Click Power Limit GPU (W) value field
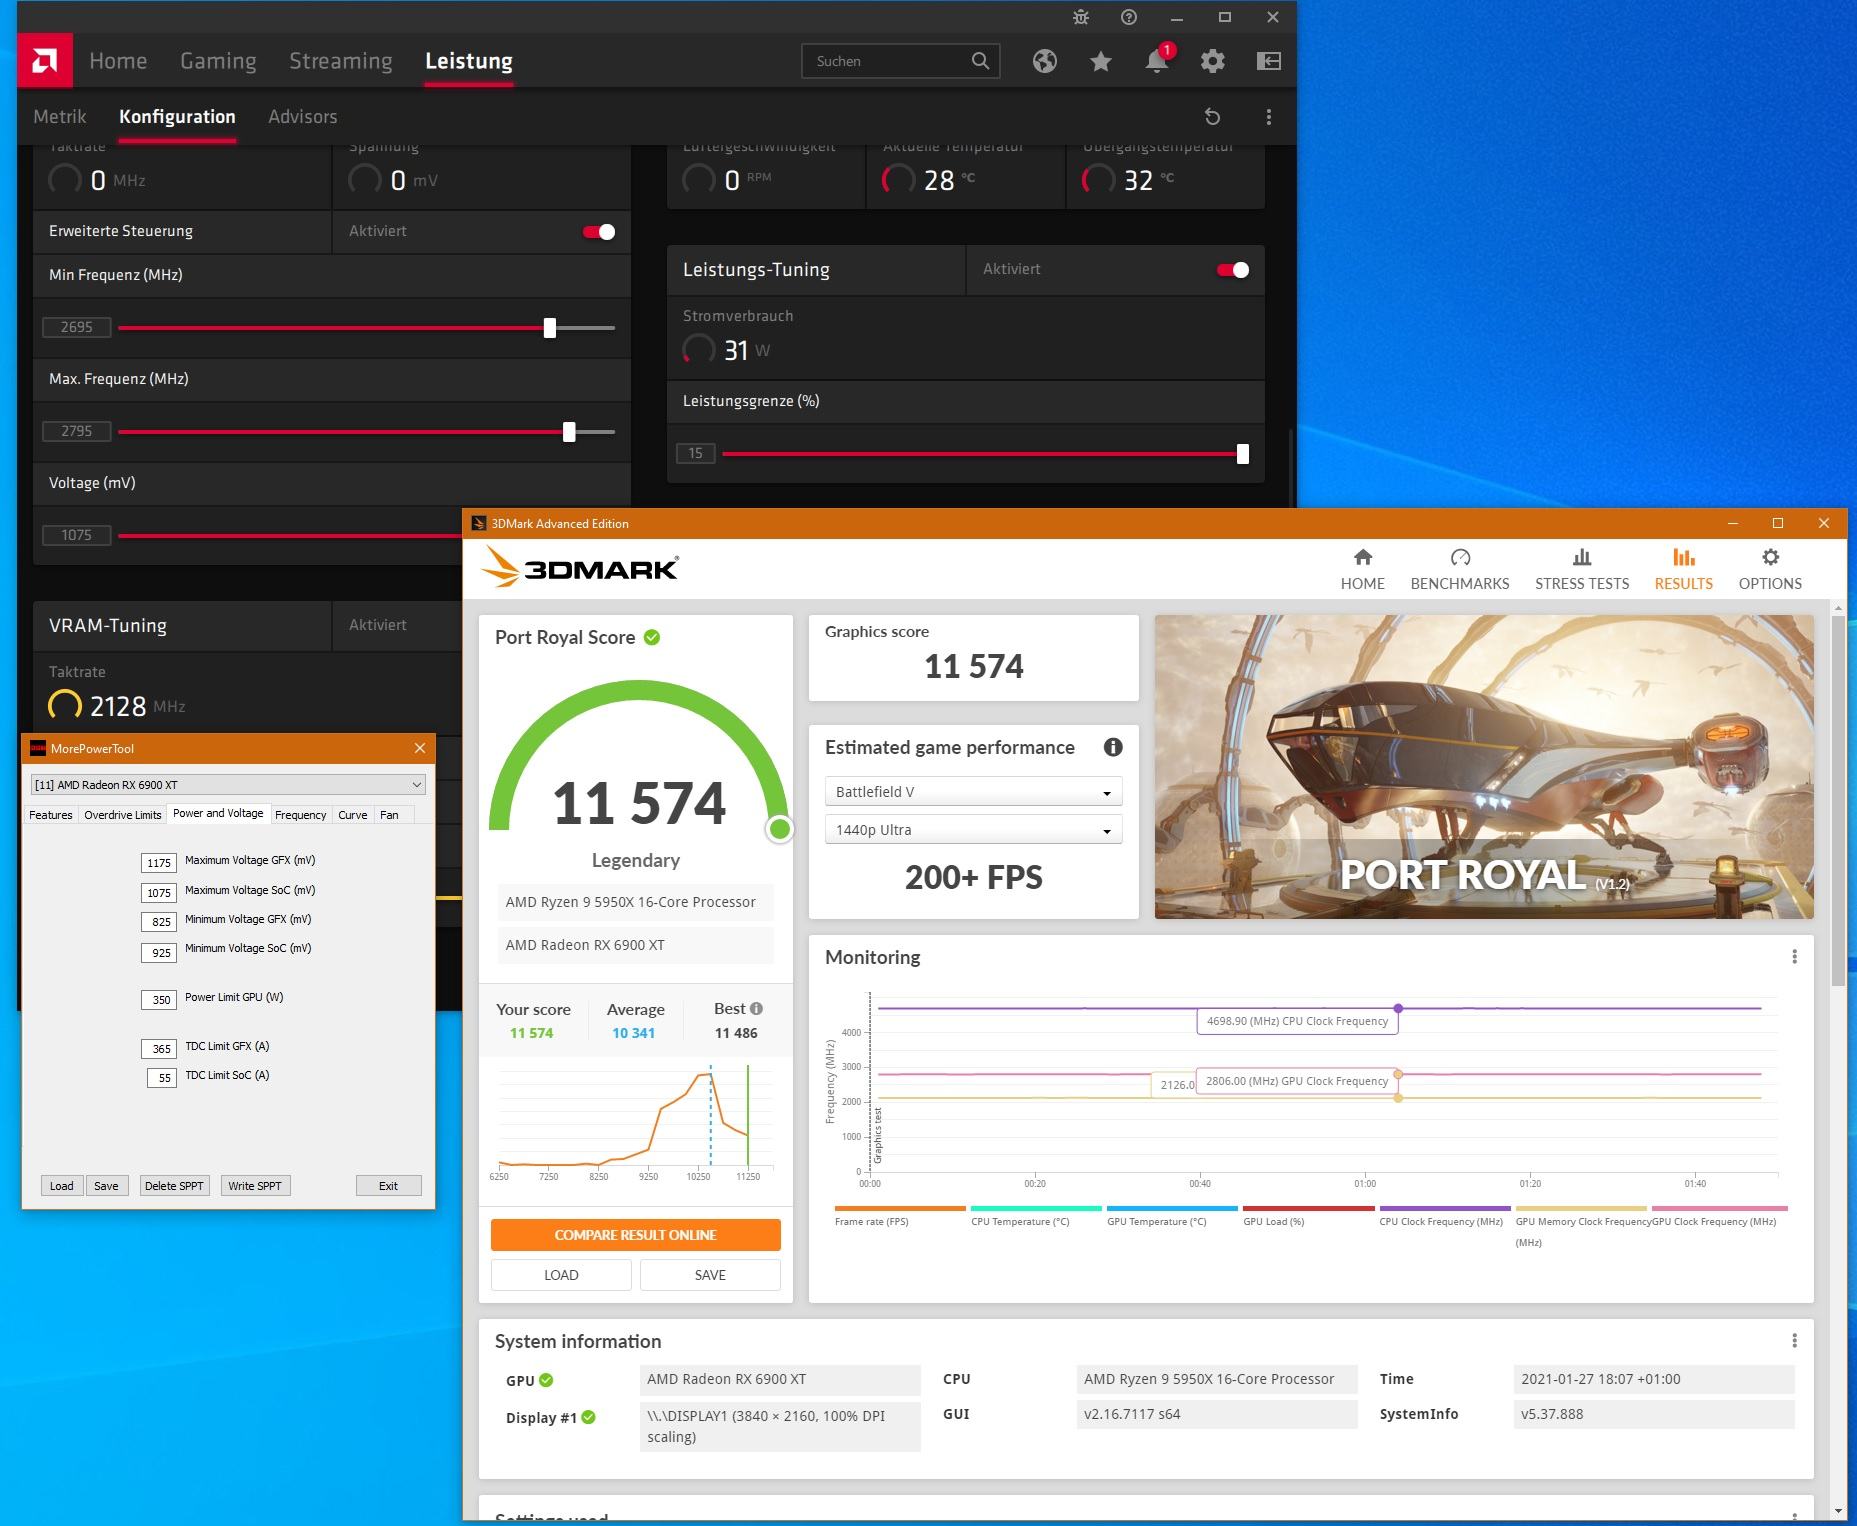Image resolution: width=1857 pixels, height=1526 pixels. (x=161, y=999)
